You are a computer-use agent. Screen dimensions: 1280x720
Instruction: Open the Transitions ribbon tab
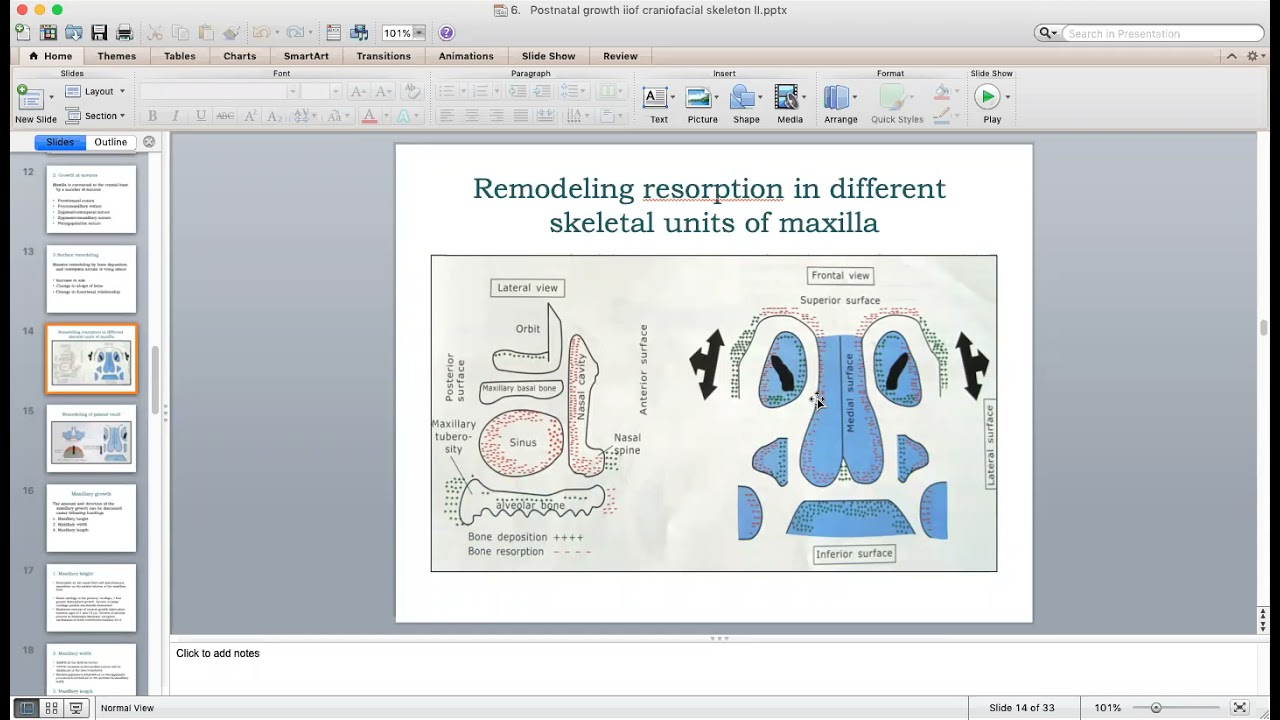(x=384, y=56)
